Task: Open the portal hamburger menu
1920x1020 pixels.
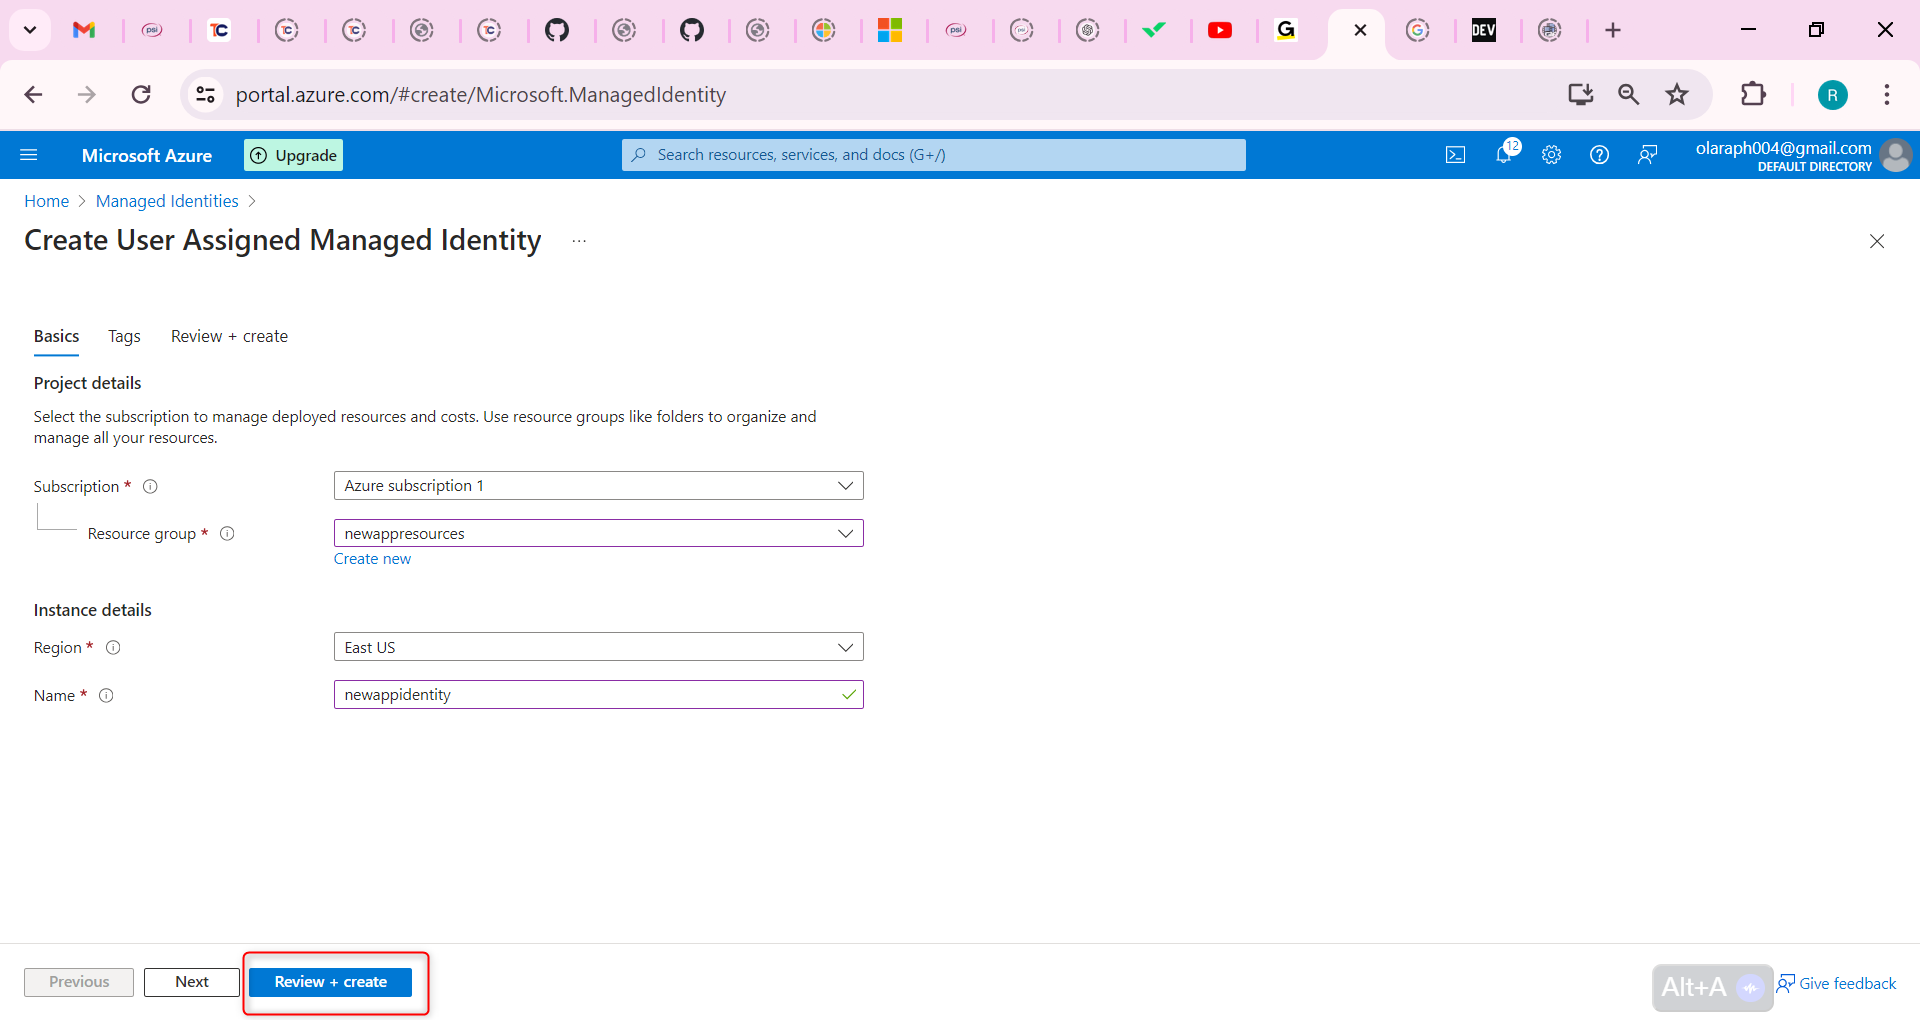Action: pyautogui.click(x=30, y=154)
